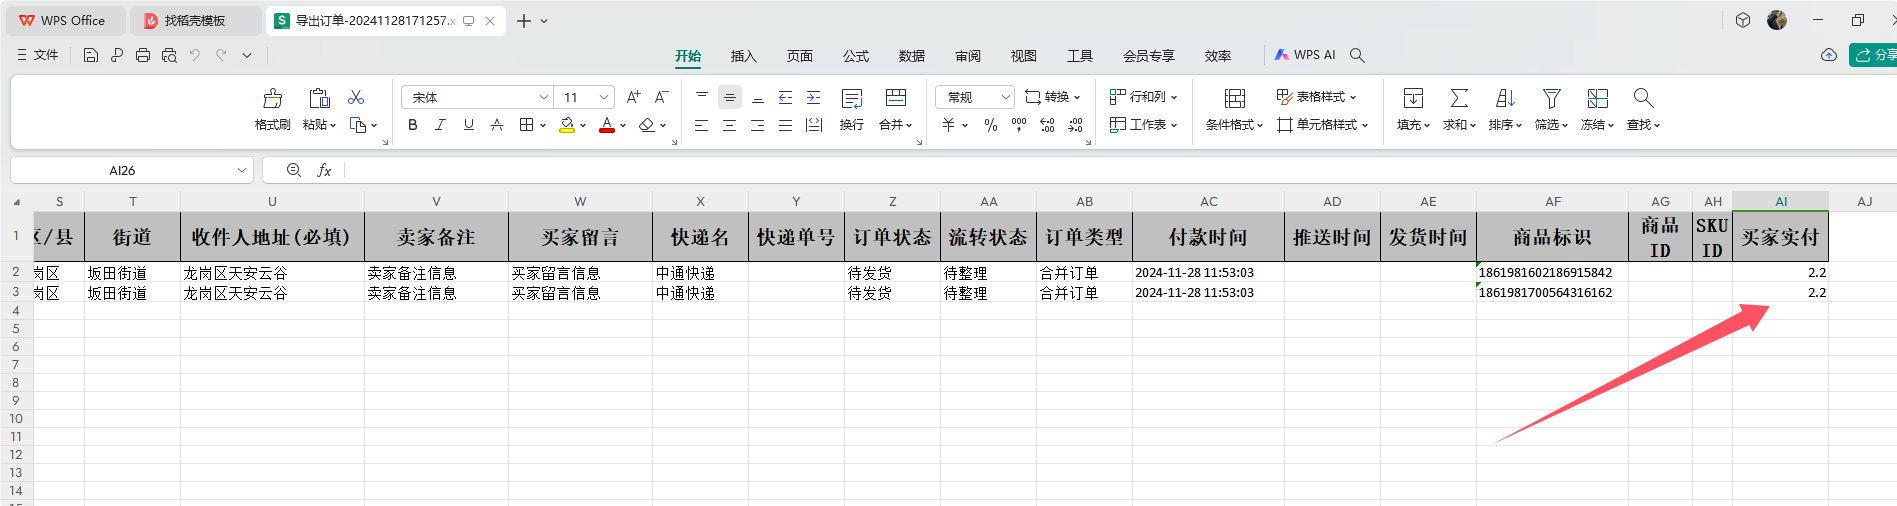Click the undo arrow icon

195,55
